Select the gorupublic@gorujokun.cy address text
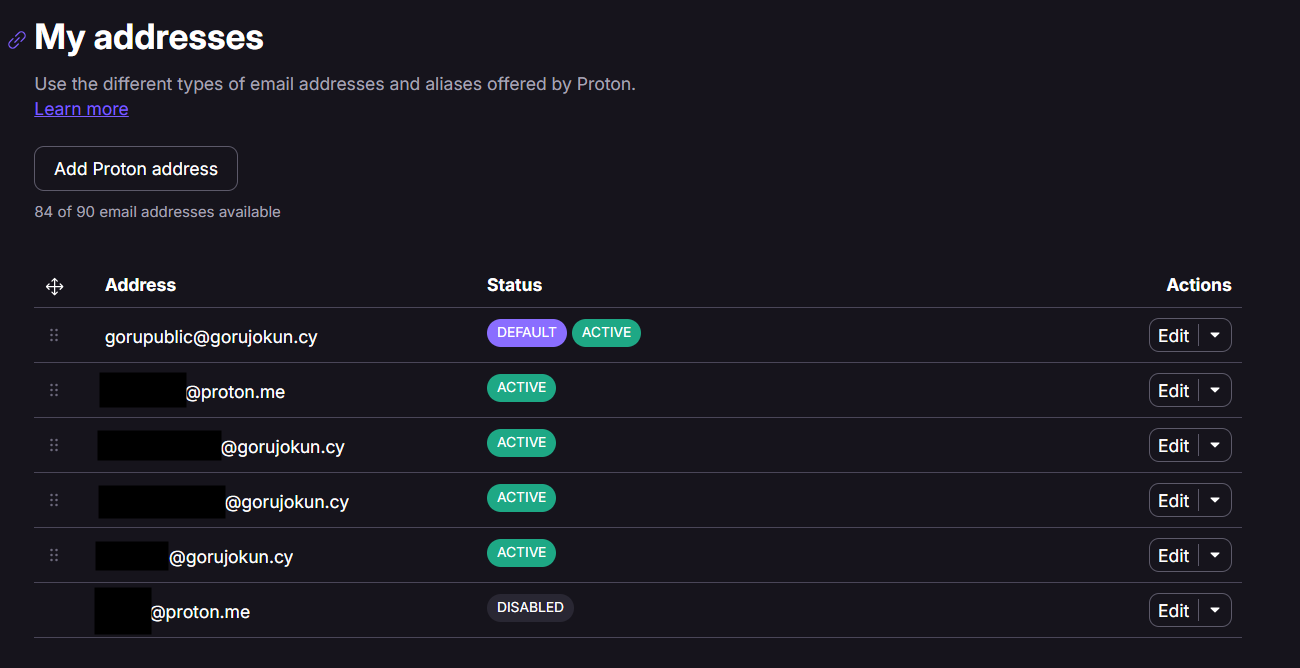1300x668 pixels. tap(211, 337)
